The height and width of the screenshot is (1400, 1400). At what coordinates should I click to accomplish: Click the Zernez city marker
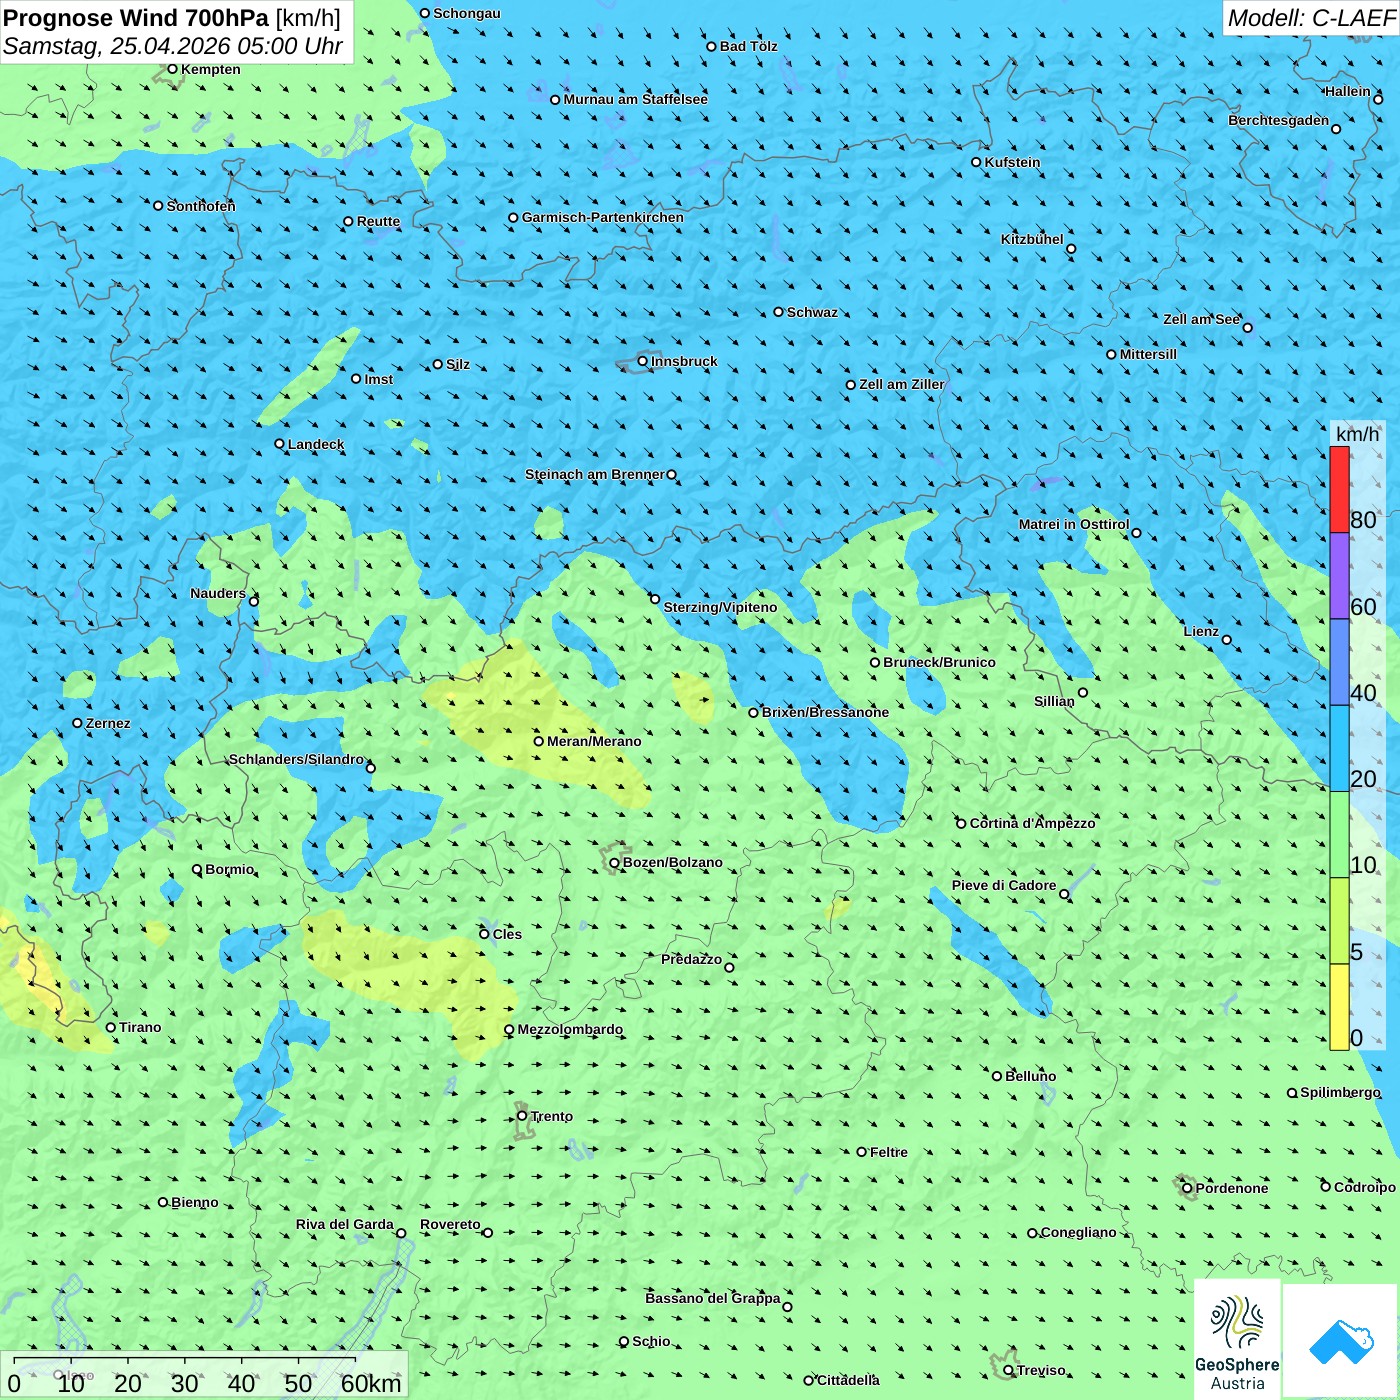click(x=78, y=723)
